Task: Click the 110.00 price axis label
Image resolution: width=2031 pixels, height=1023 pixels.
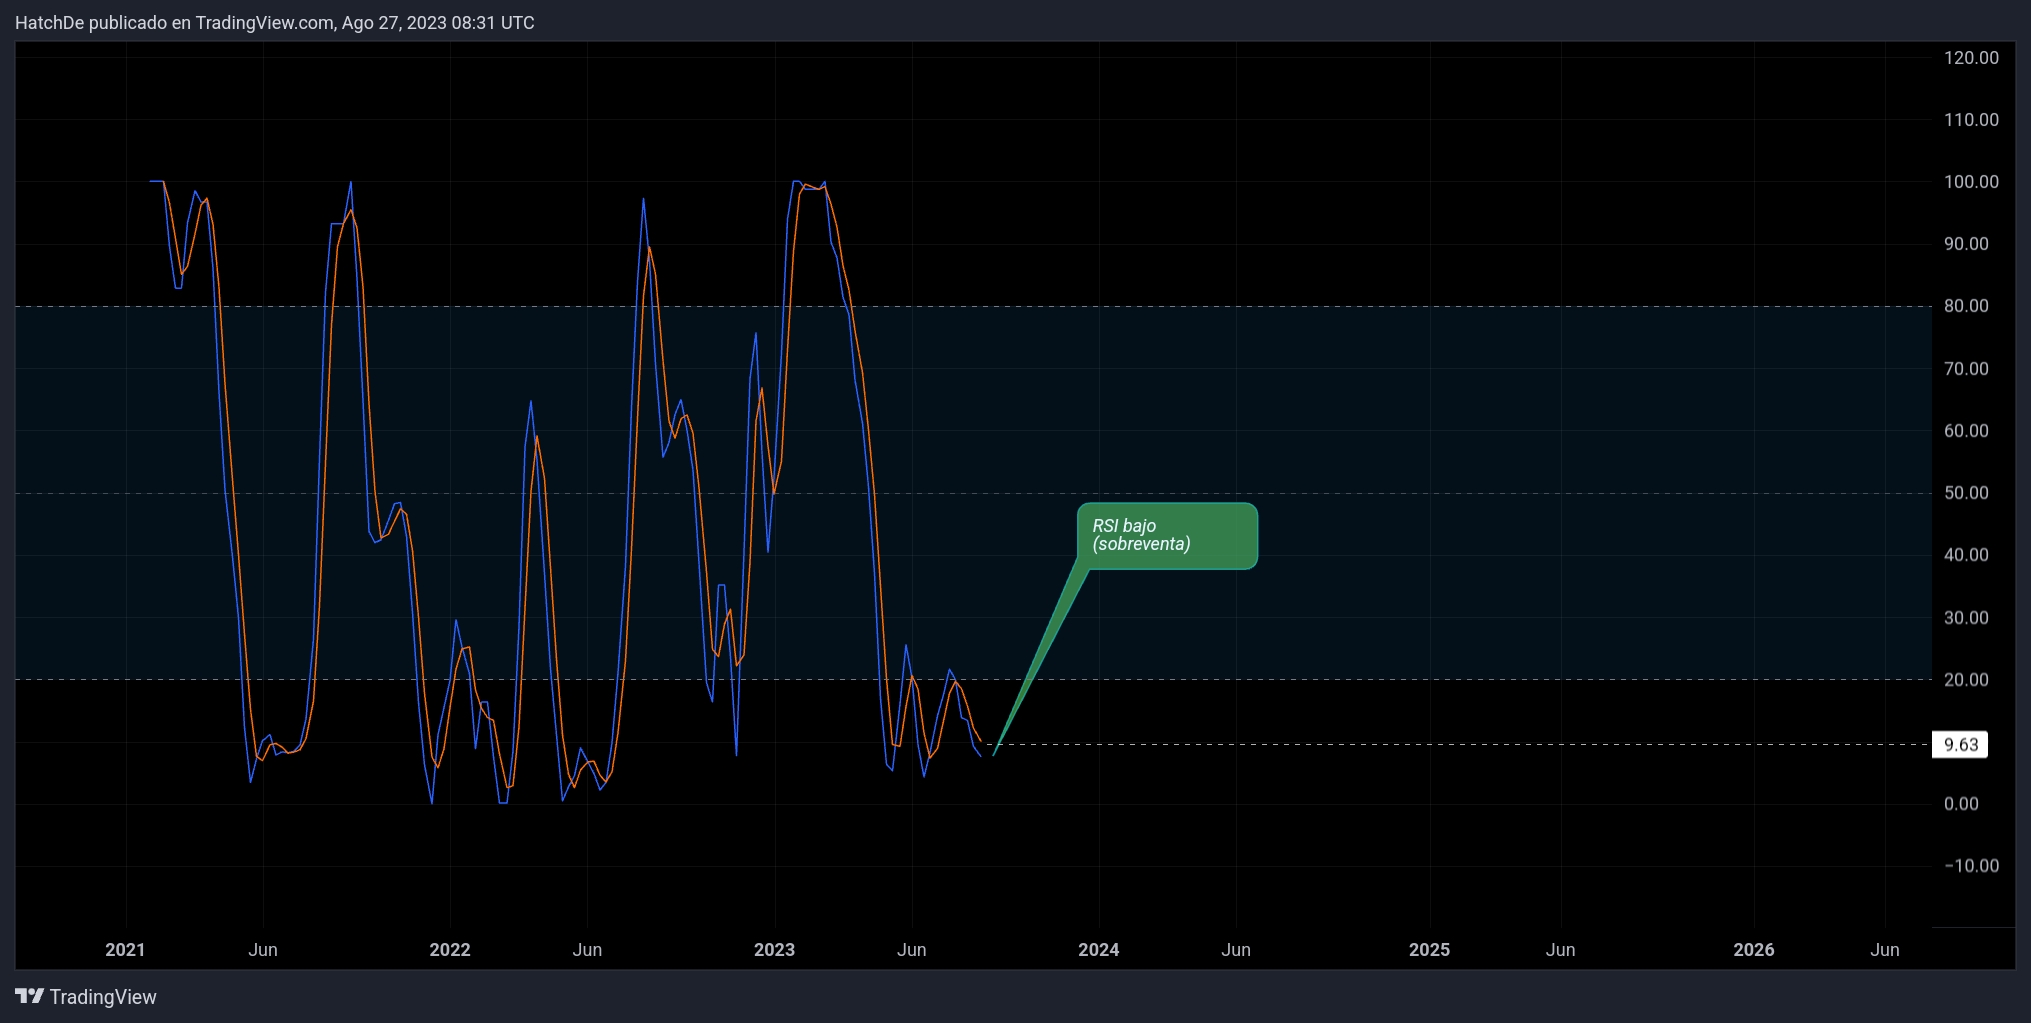Action: coord(1971,120)
